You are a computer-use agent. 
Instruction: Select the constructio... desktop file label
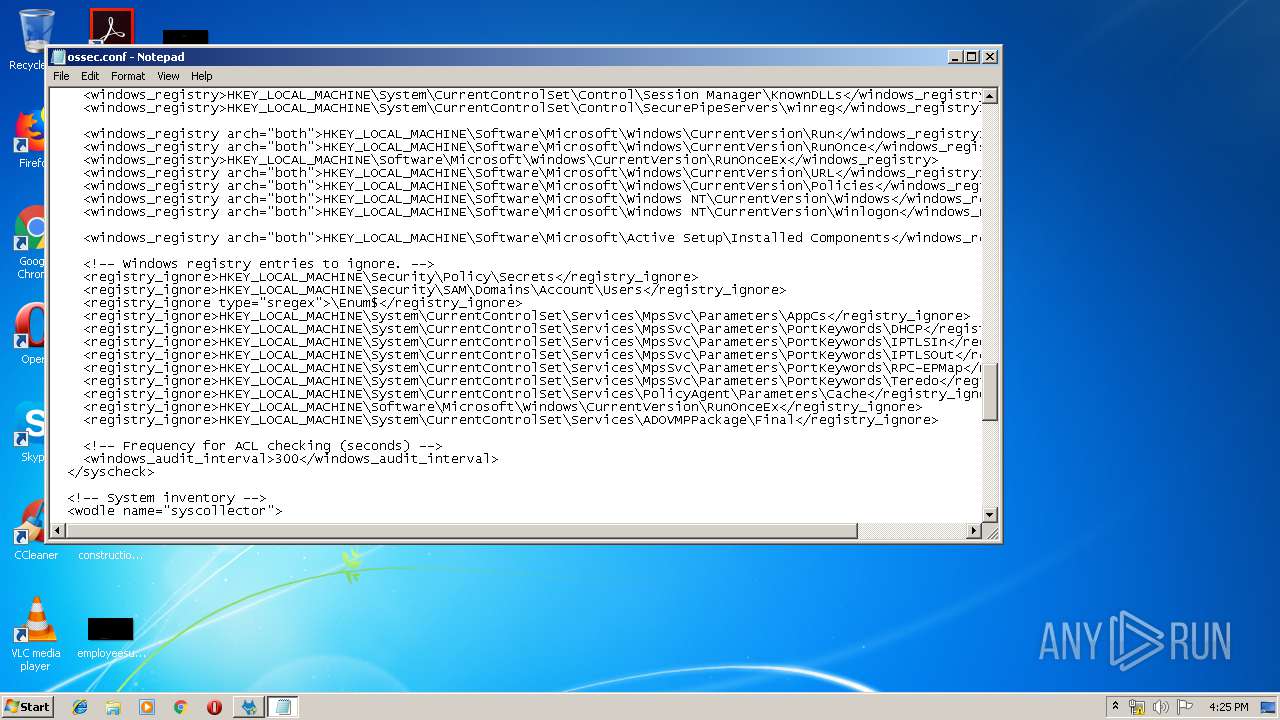point(110,555)
